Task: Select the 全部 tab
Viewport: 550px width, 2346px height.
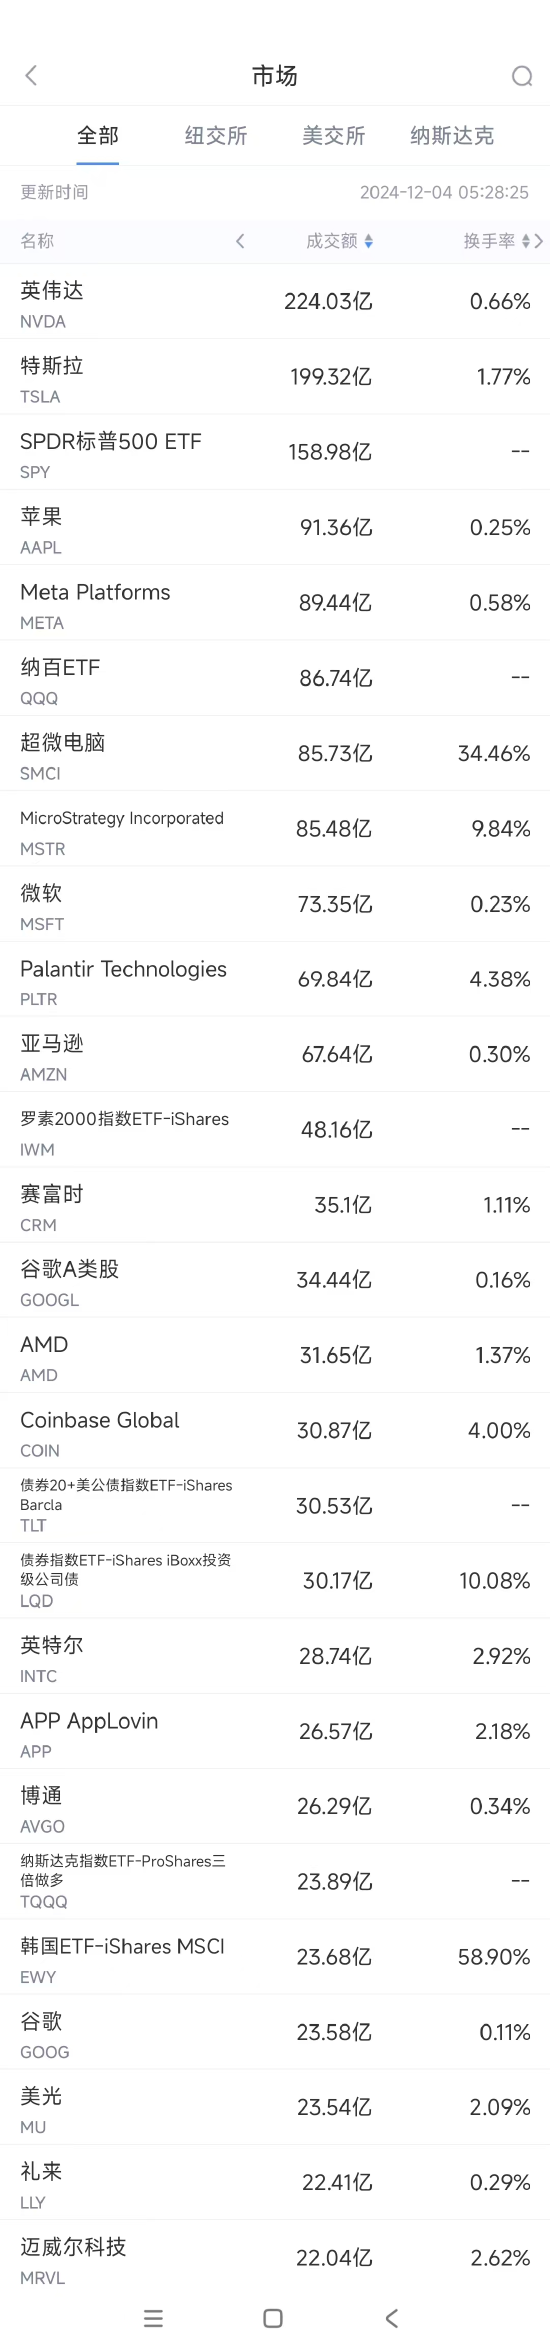Action: [x=98, y=136]
